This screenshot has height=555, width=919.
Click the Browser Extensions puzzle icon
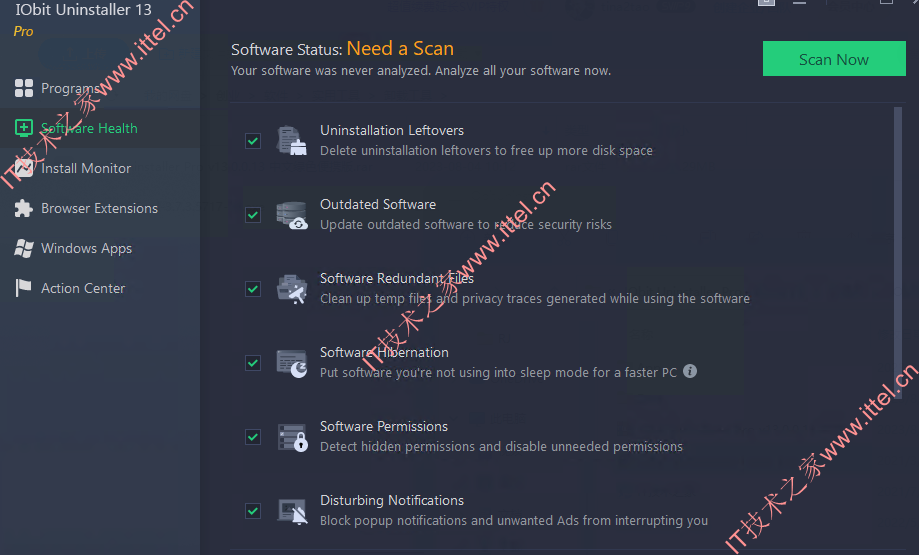[23, 208]
